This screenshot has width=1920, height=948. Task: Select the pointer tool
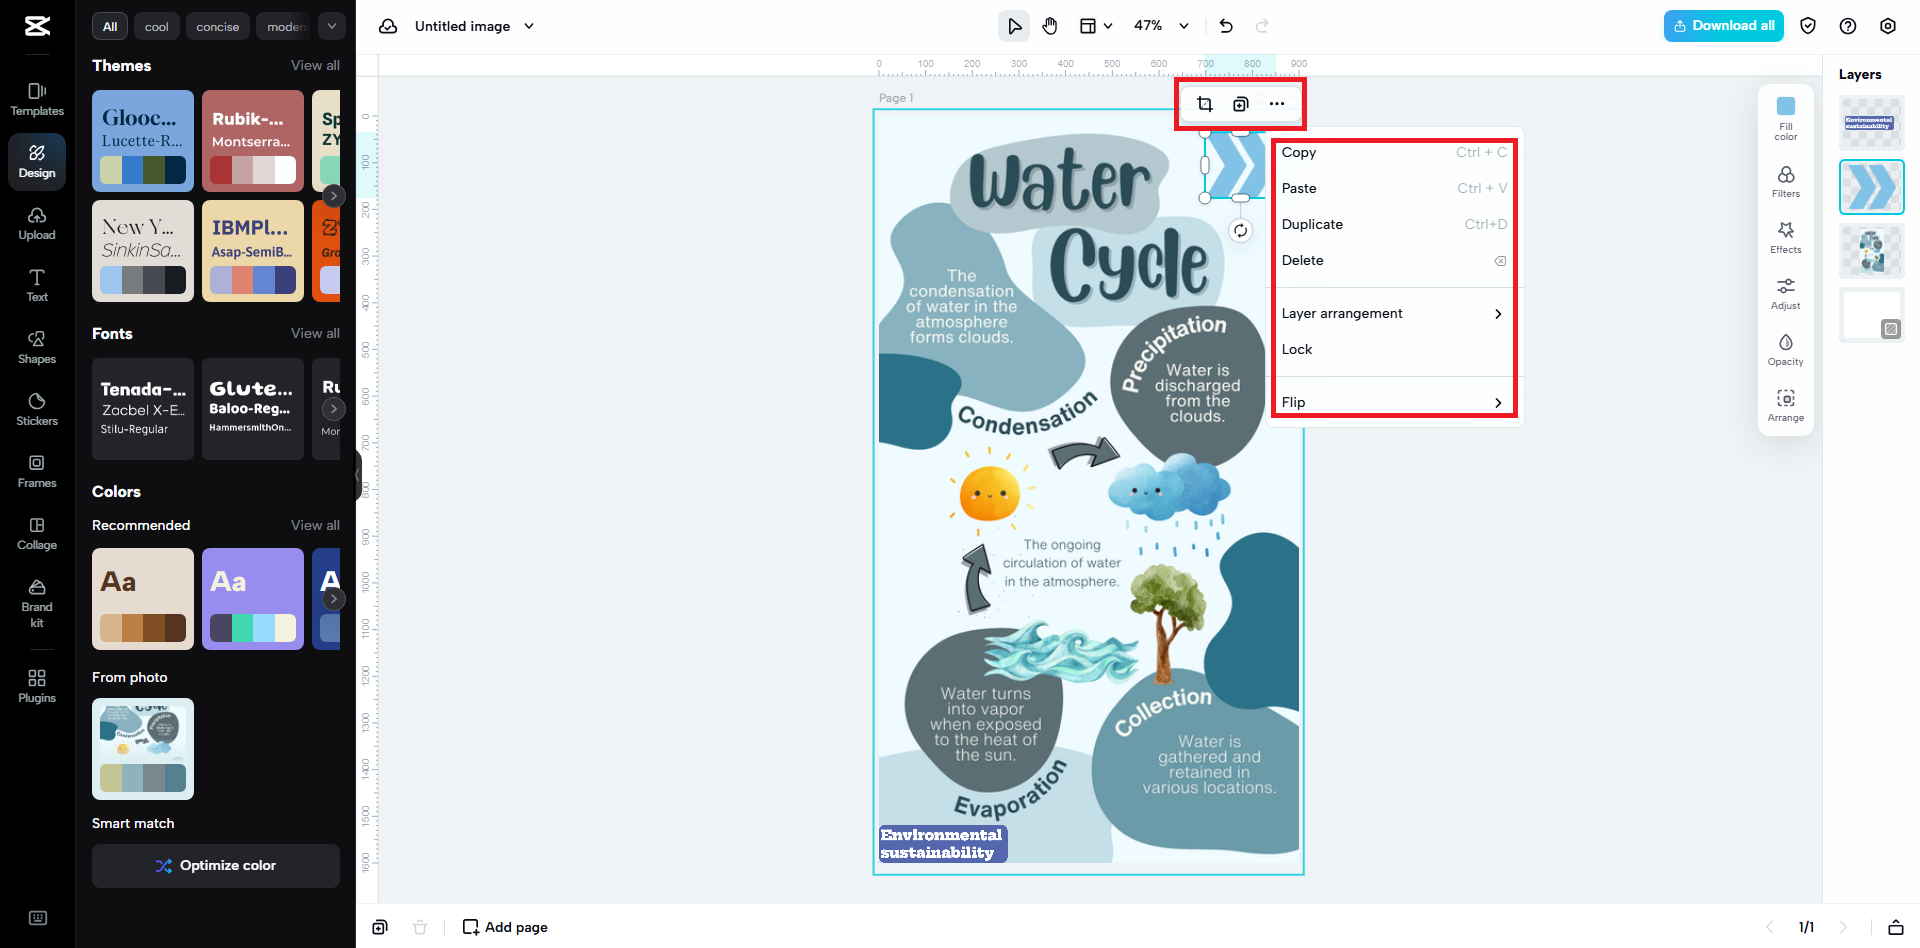[1014, 26]
